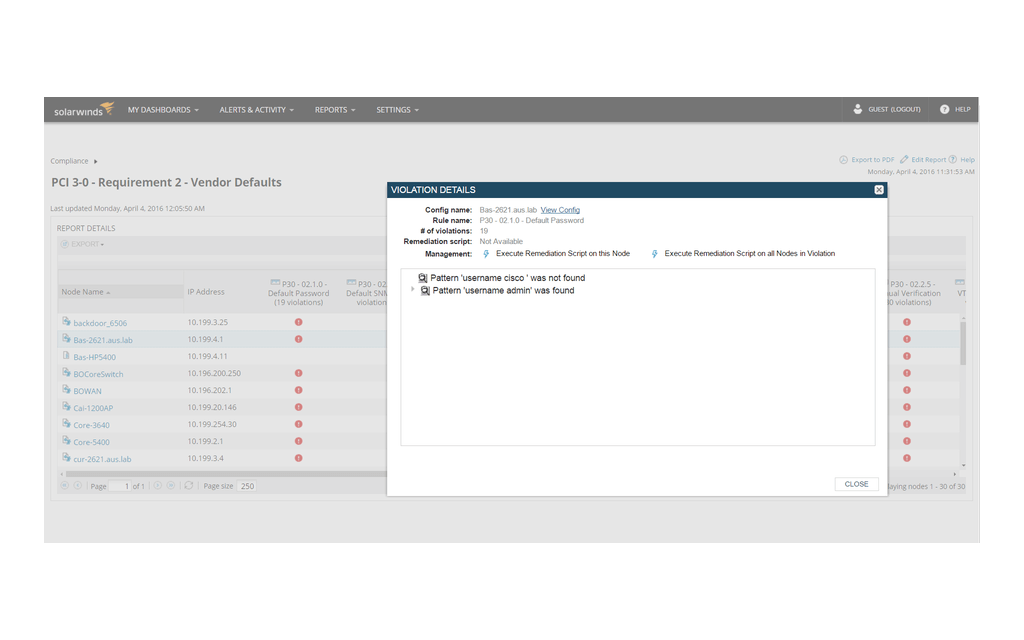Screen dimensions: 1024x640
Task: Open the SETTINGS dropdown menu
Action: point(393,109)
